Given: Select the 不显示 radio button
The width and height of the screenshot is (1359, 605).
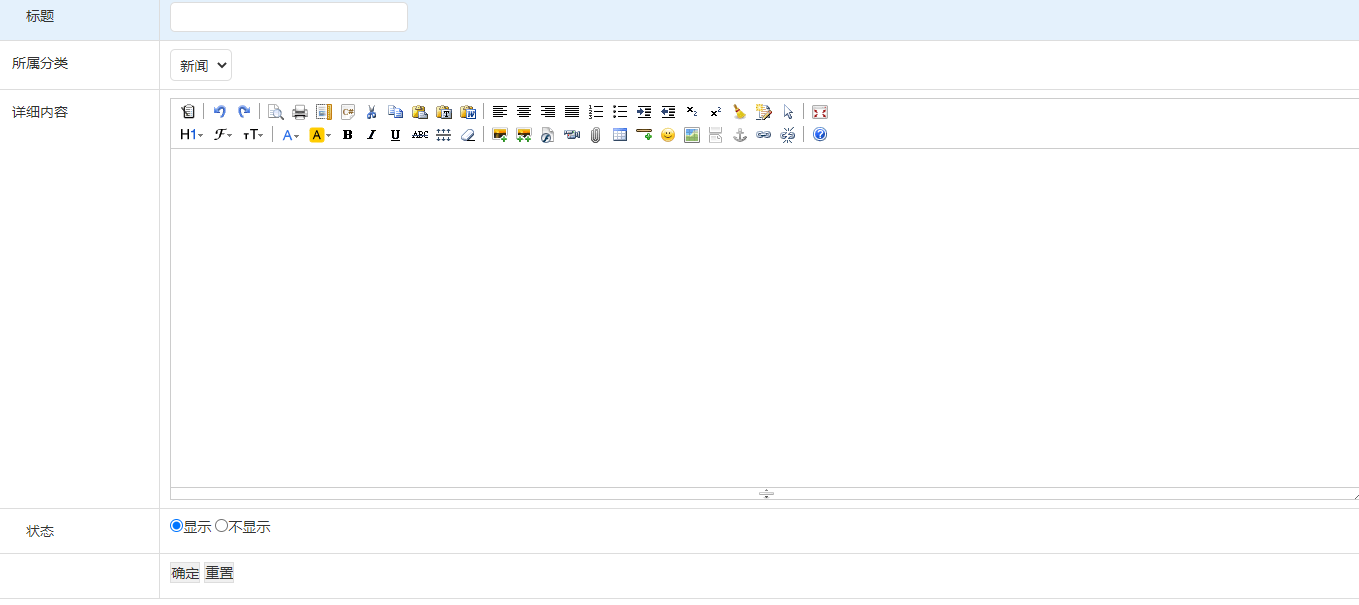Looking at the screenshot, I should [x=222, y=526].
